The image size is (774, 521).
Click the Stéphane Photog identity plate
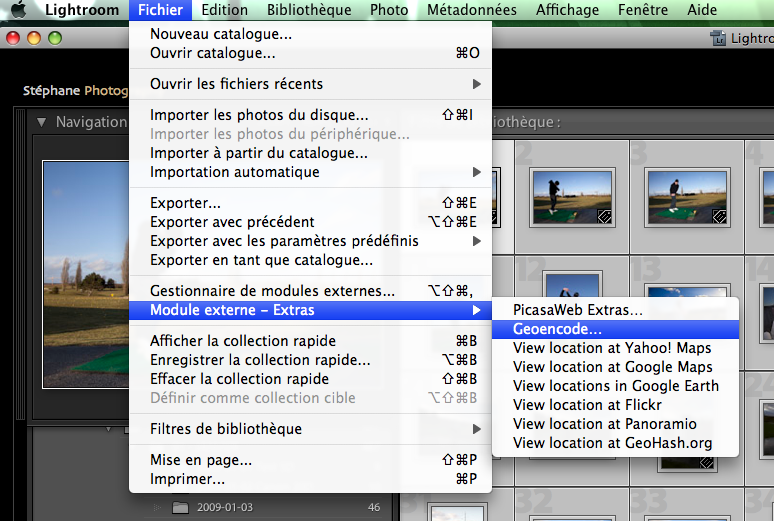coord(76,90)
